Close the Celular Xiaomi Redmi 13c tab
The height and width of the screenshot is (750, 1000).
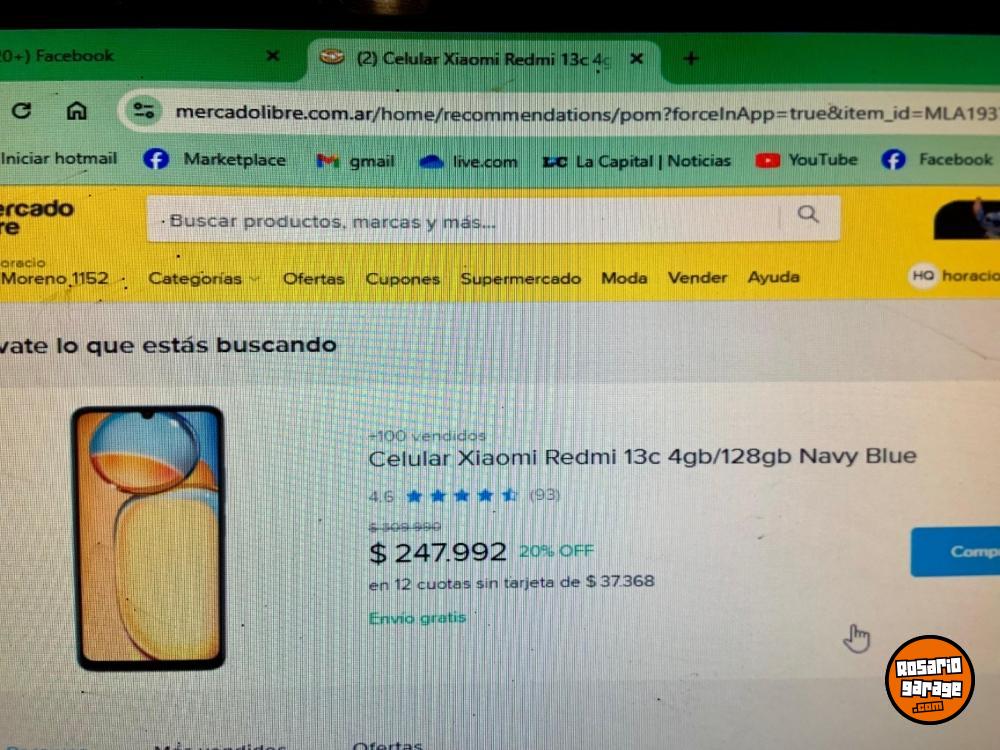636,59
